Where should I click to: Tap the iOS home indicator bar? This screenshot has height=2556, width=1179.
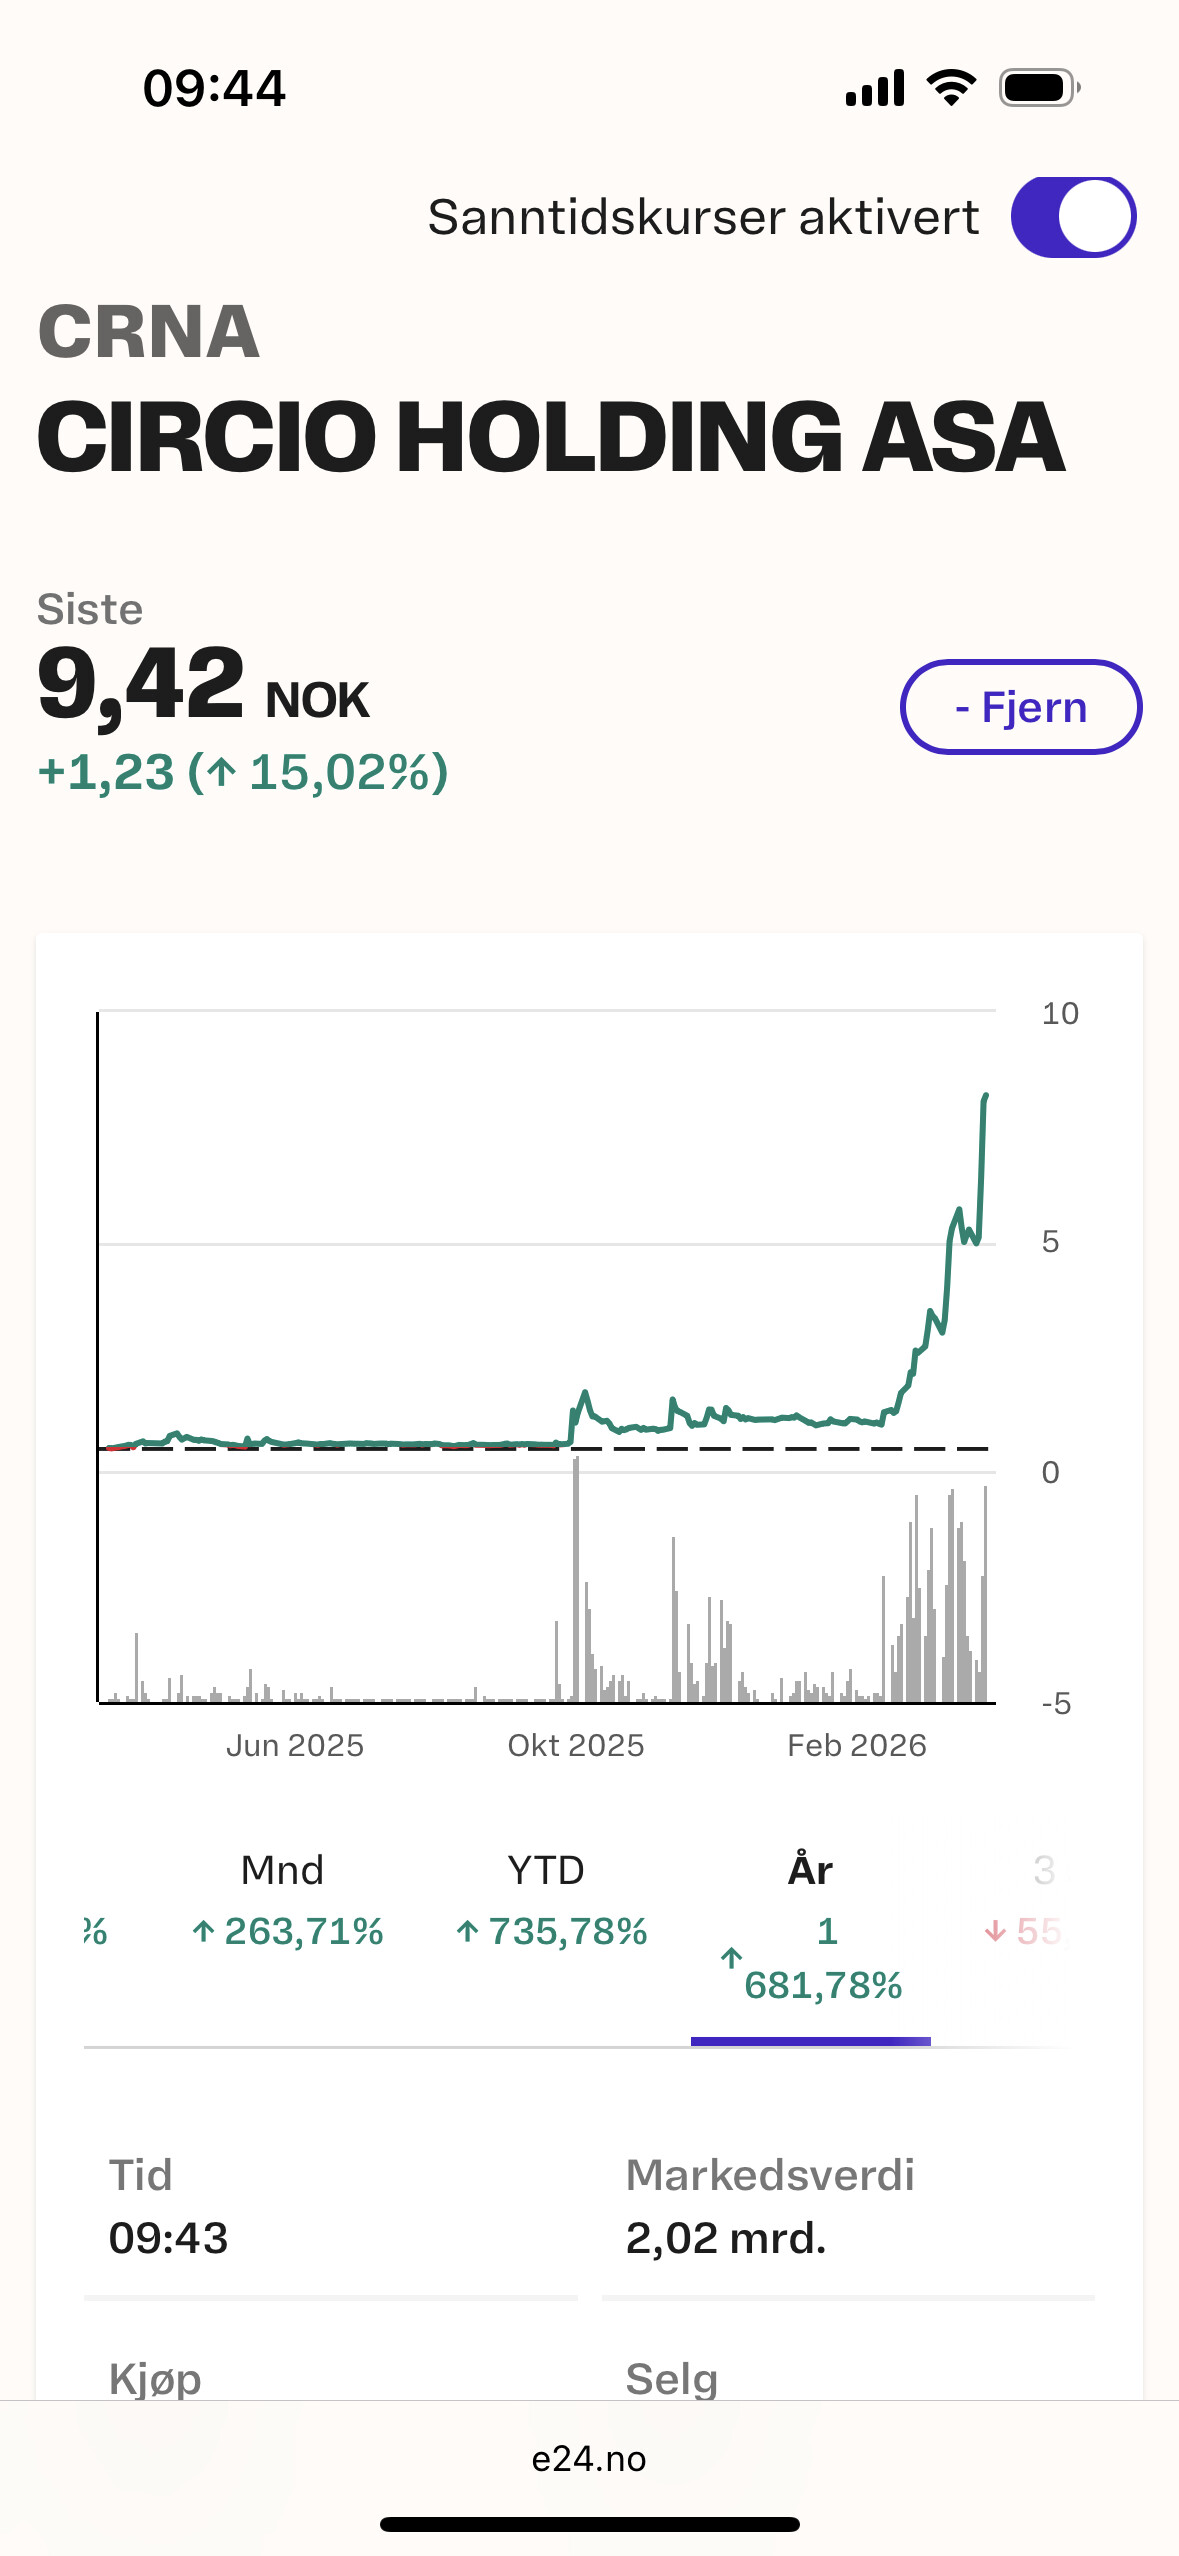coord(589,2524)
